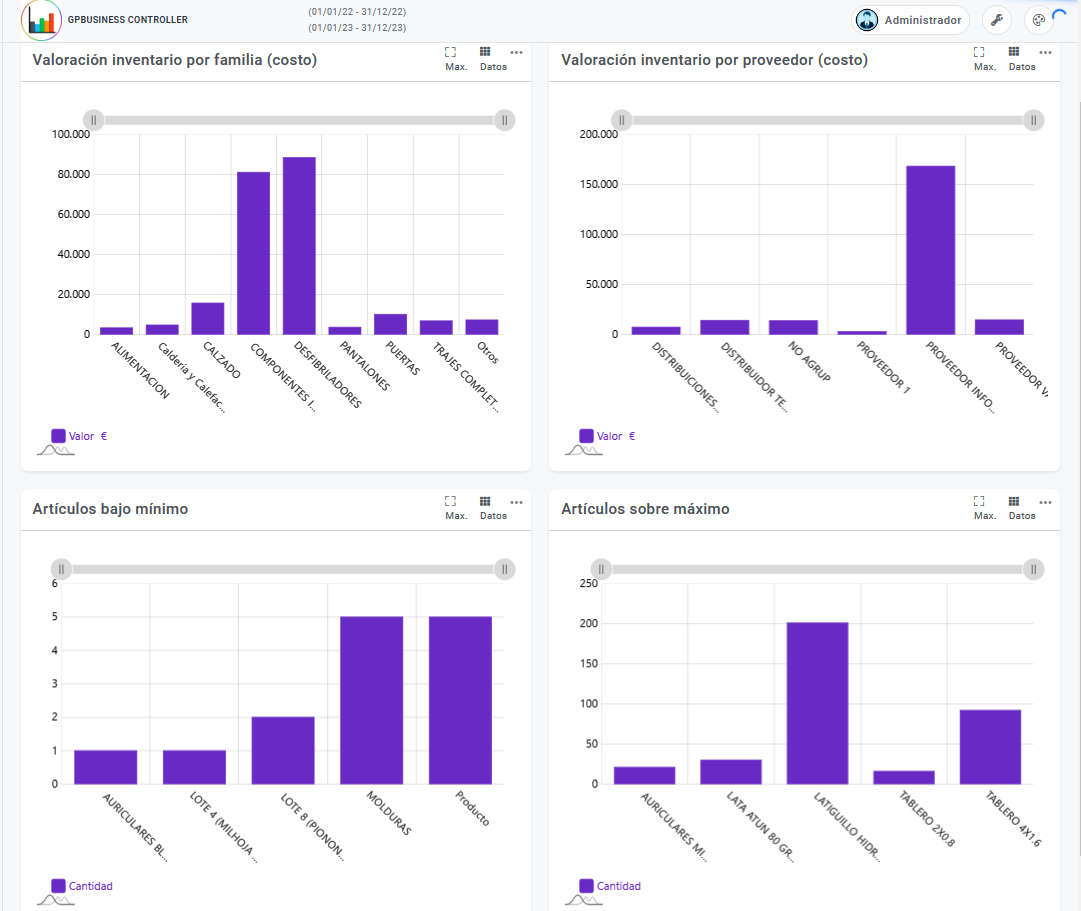Viewport: 1081px width, 911px height.
Task: Open more options menu for familia chart
Action: click(516, 52)
